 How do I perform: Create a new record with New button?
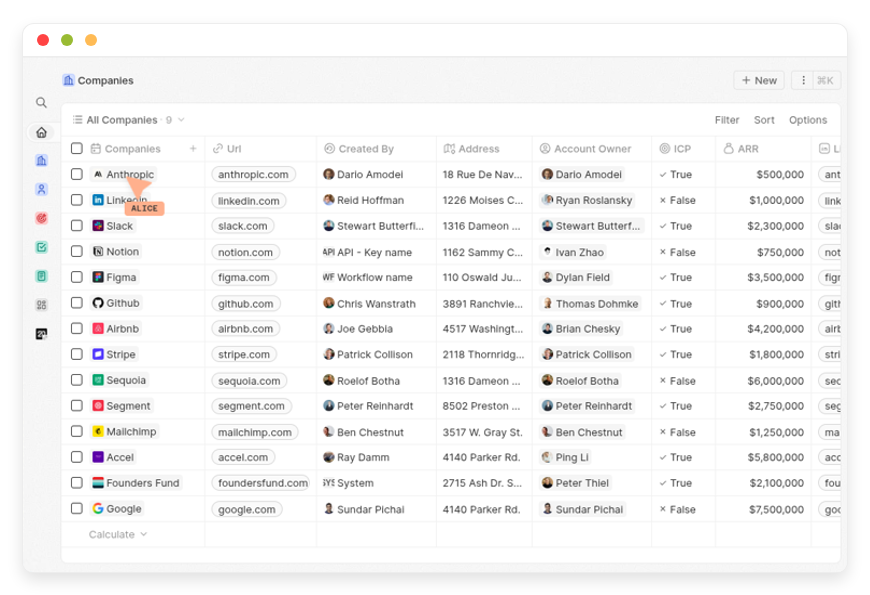[x=759, y=80]
